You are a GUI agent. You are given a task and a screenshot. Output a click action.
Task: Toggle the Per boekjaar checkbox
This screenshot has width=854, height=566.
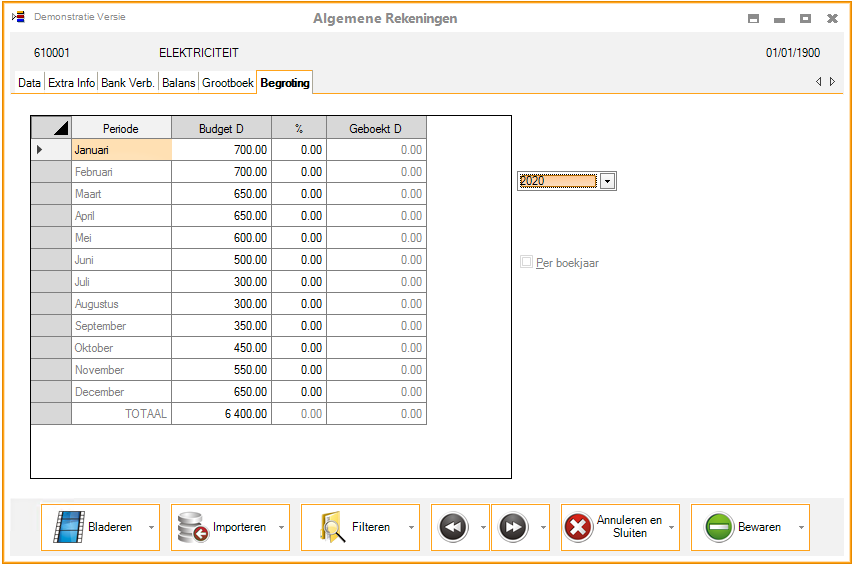526,263
